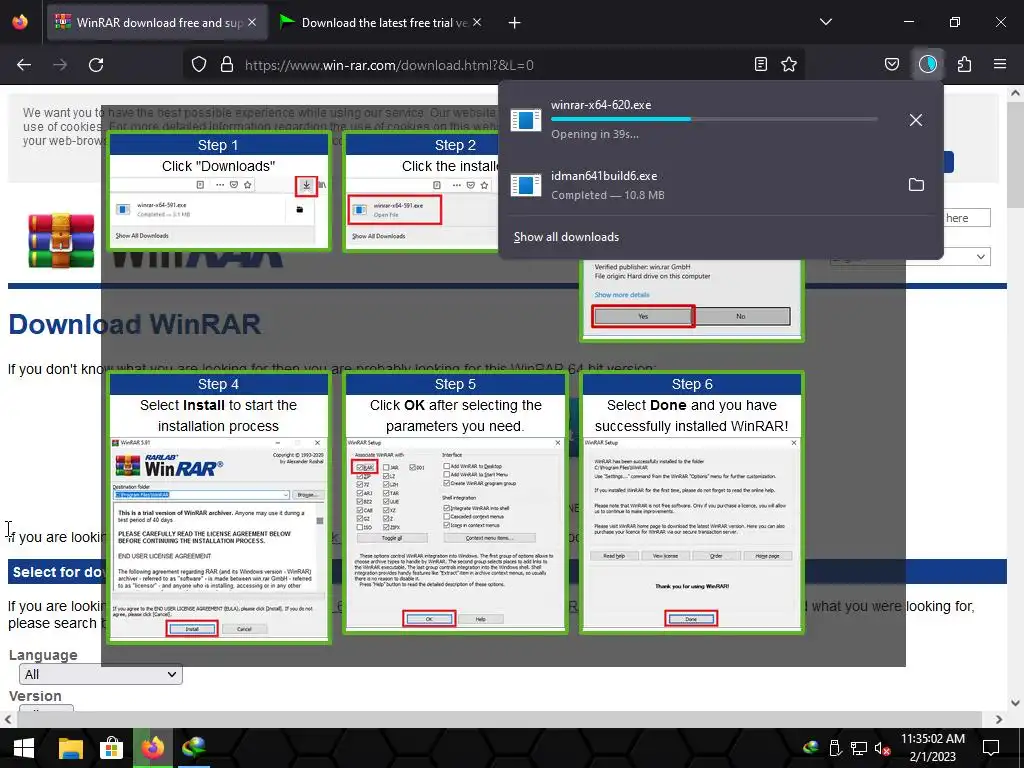The image size is (1024, 768).
Task: Close the latest free trial tab
Action: pos(477,22)
